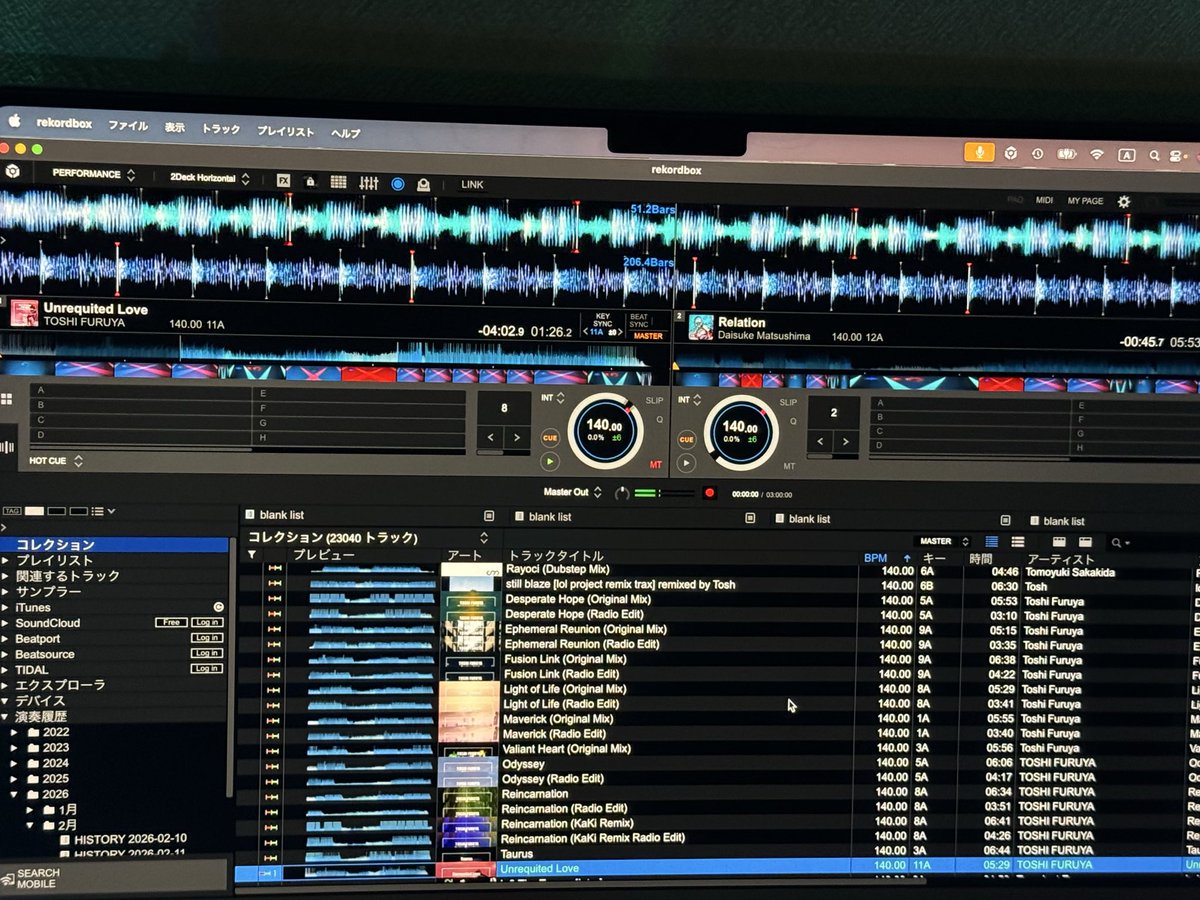Toggle MASTER on deck 1
The image size is (1200, 900).
[648, 336]
